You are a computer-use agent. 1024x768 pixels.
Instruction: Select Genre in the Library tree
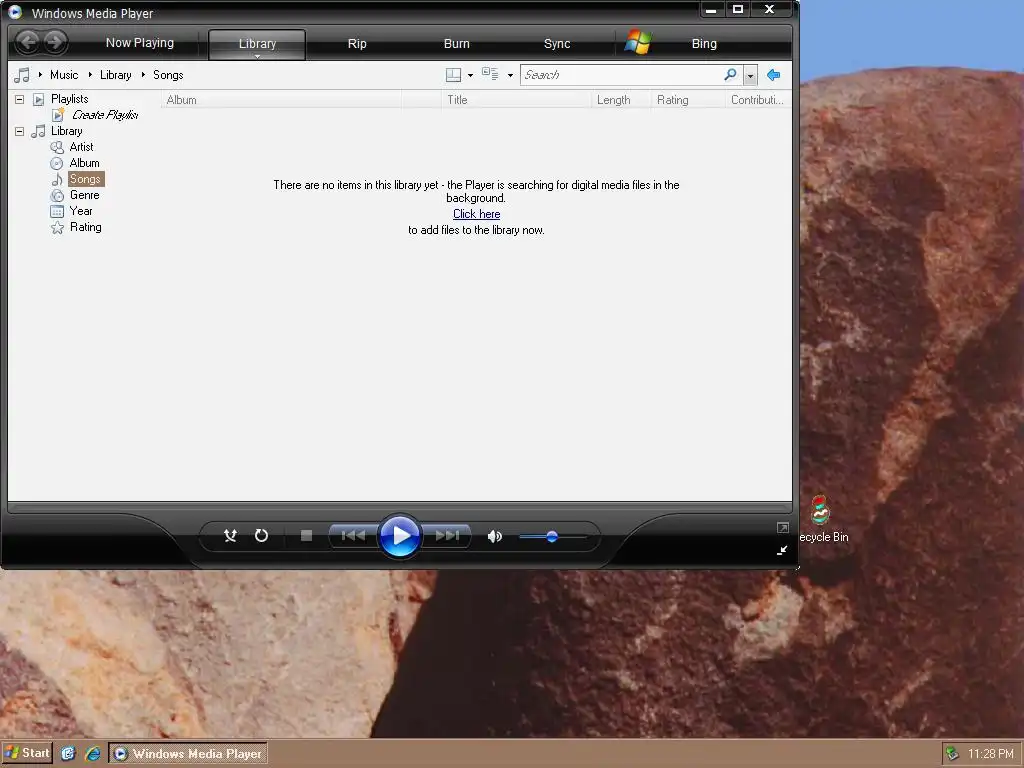click(x=84, y=195)
